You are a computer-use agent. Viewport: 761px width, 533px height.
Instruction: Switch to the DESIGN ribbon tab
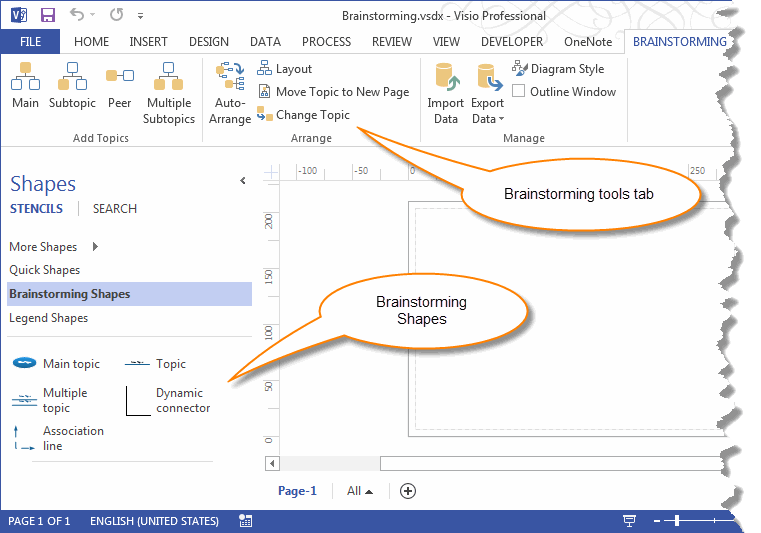208,42
